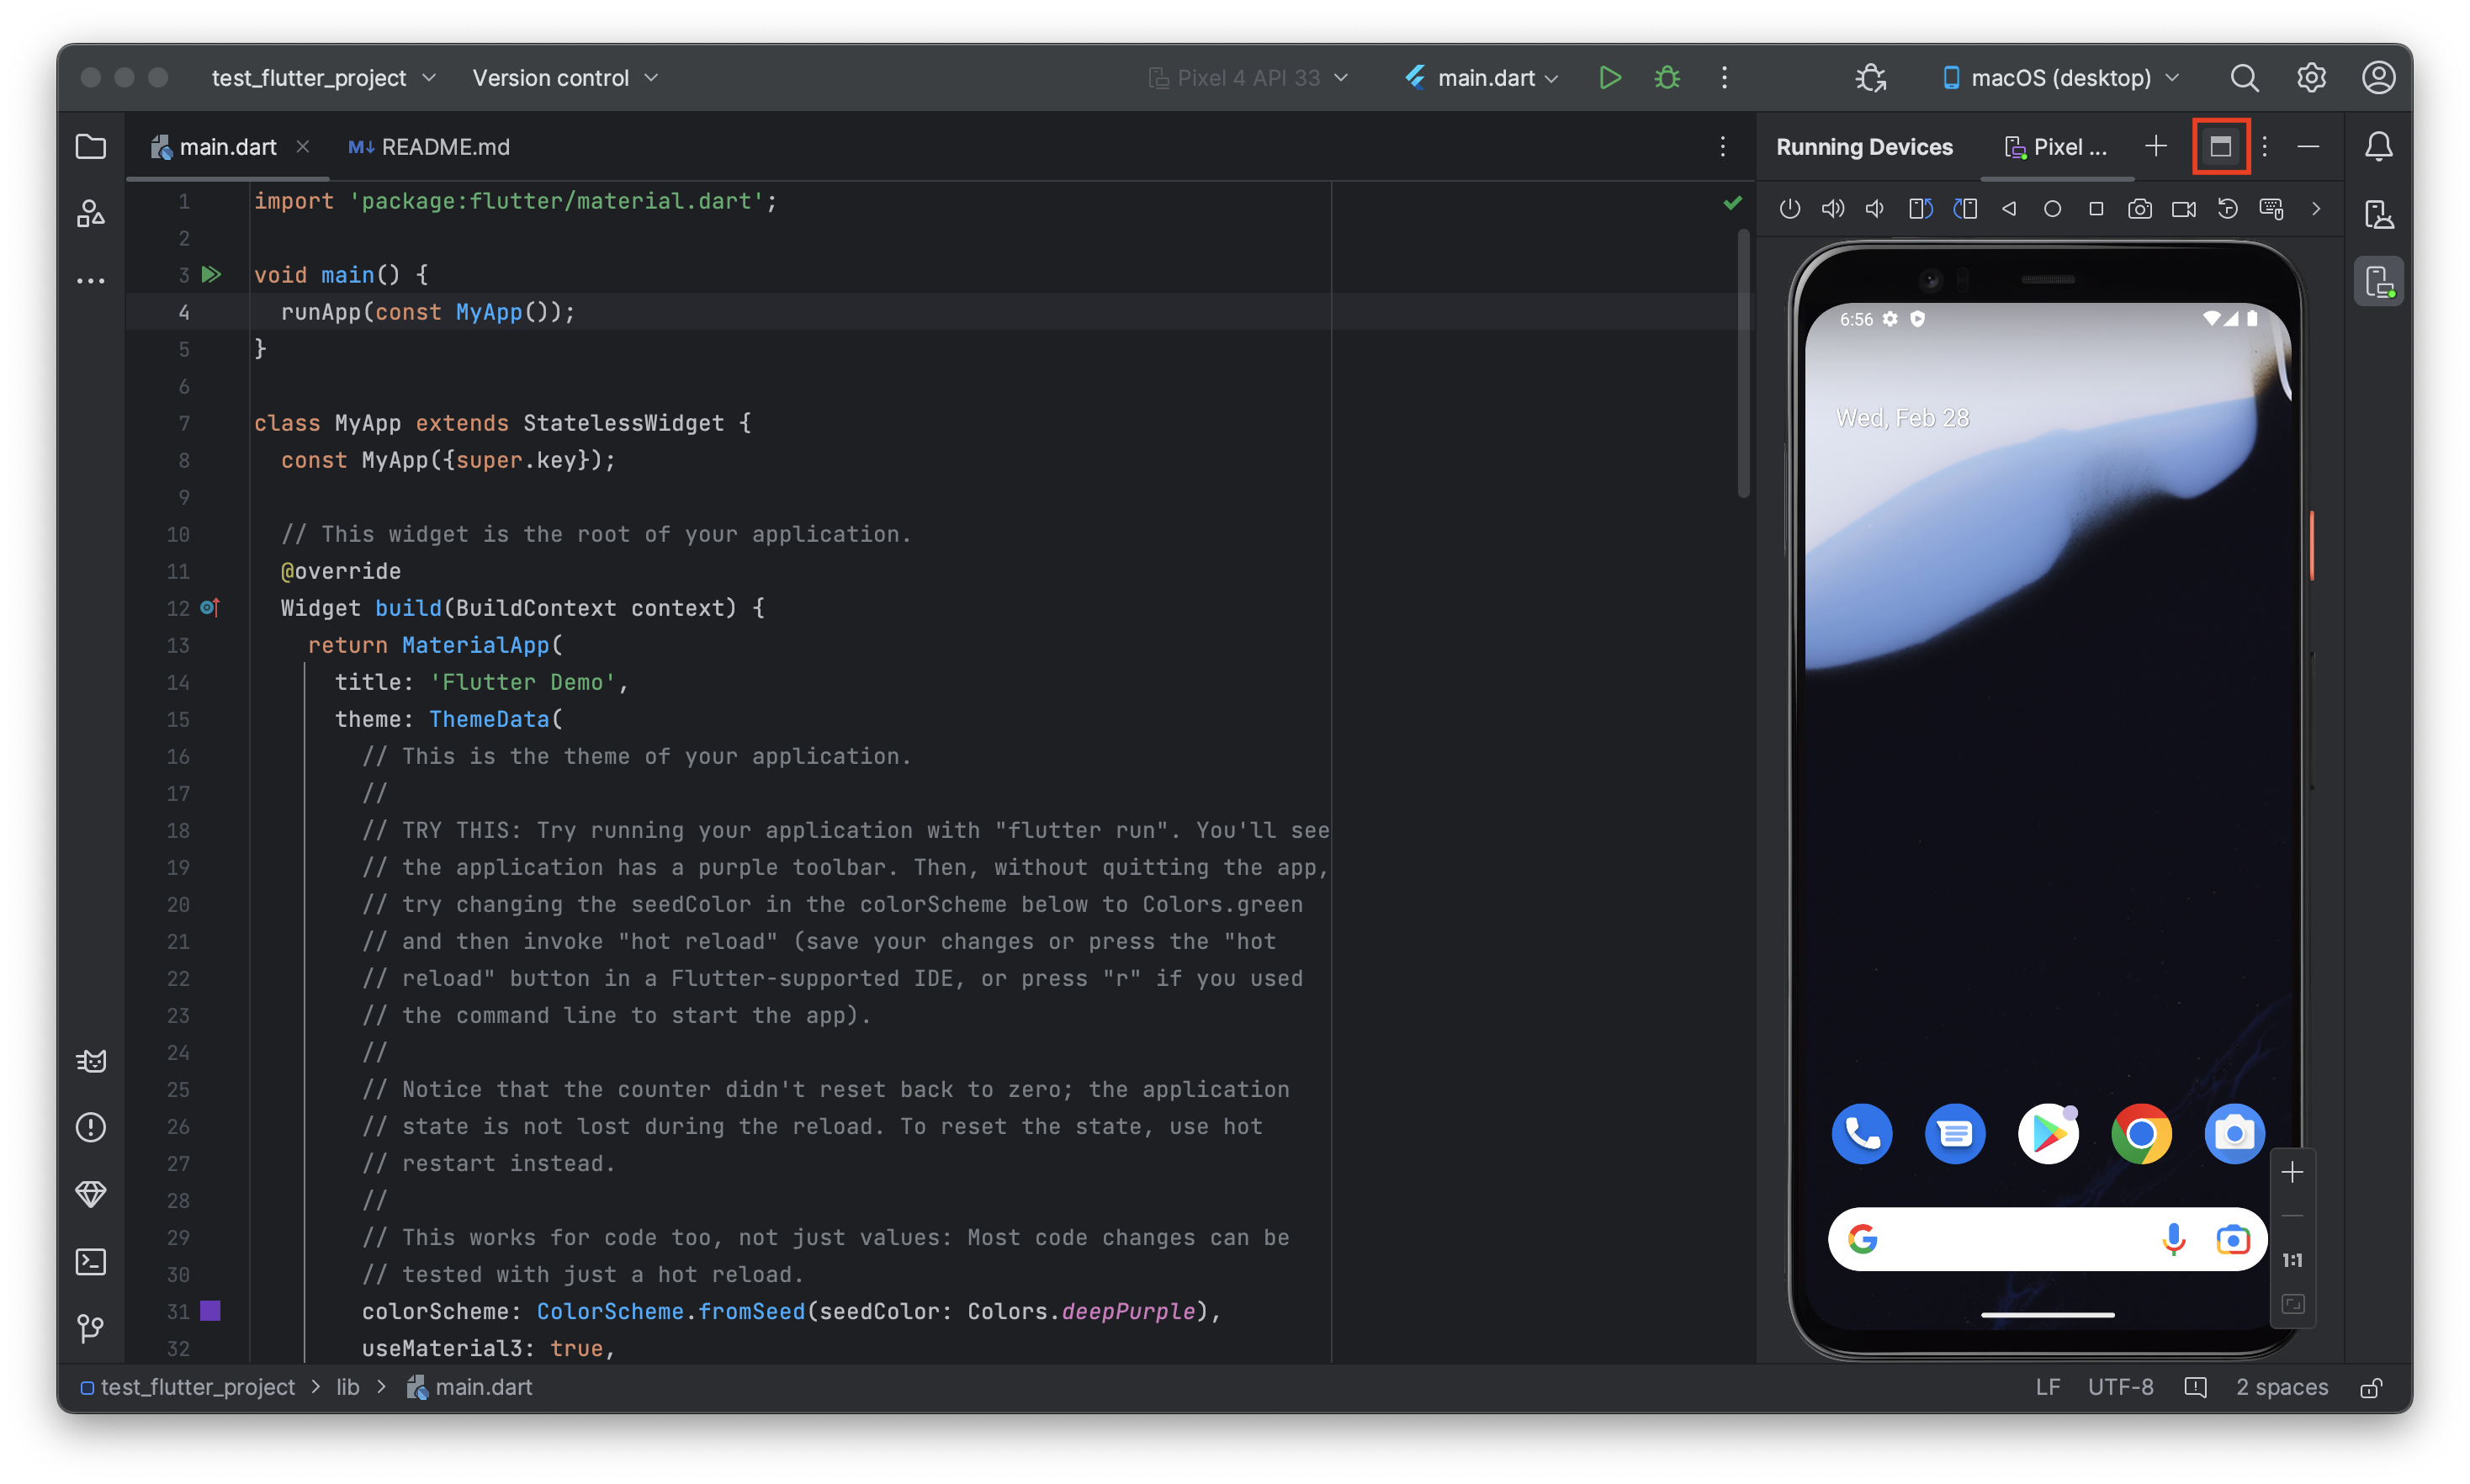This screenshot has height=1484, width=2470.
Task: Open the Terminal tool window
Action: pos(91,1261)
